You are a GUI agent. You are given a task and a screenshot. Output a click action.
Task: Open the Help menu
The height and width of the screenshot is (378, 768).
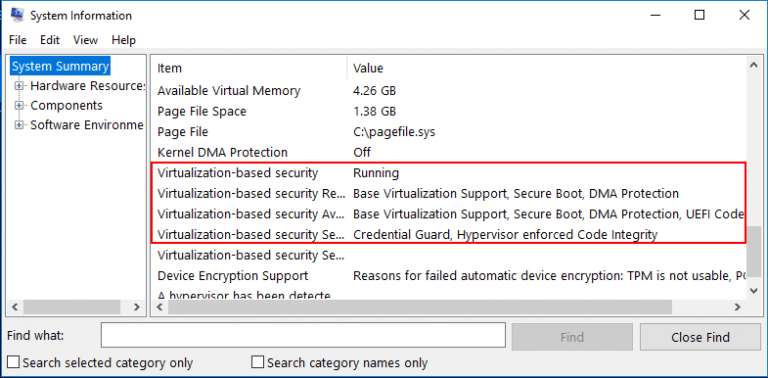coord(123,40)
